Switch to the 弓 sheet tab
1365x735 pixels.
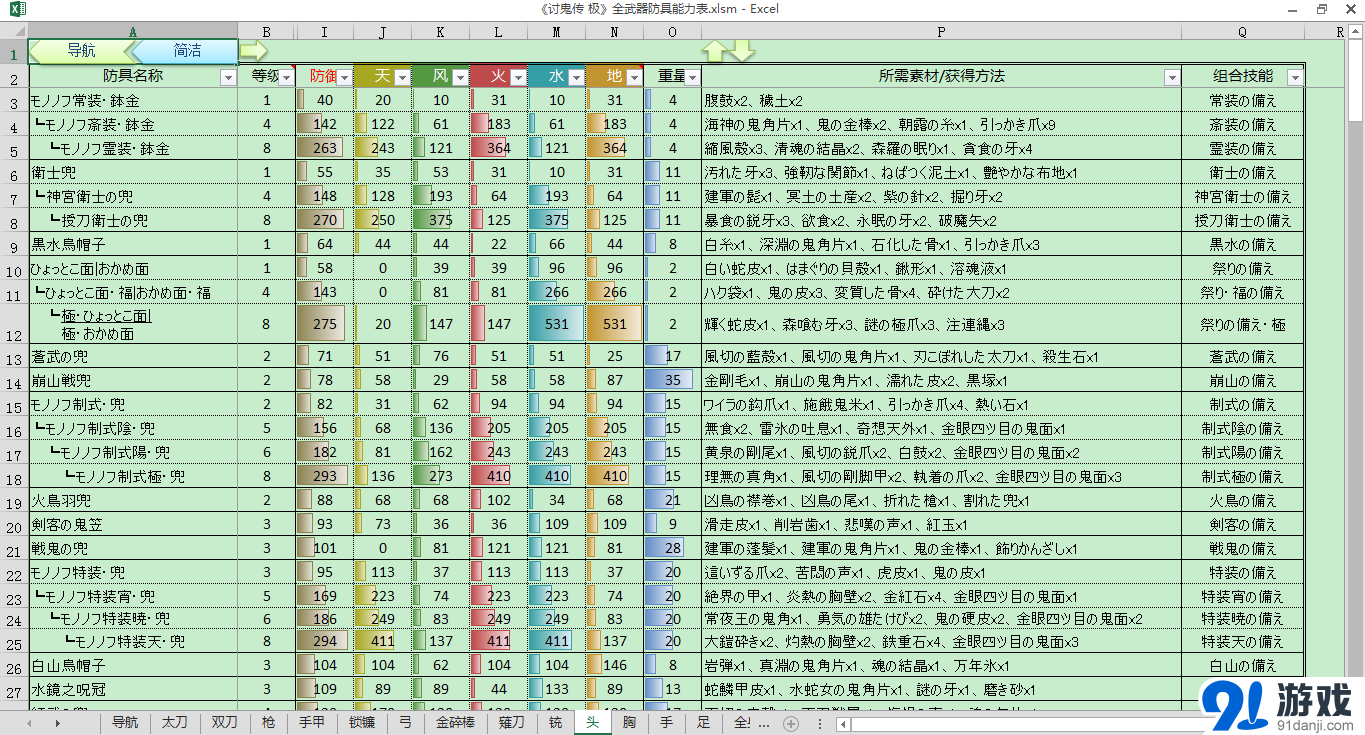(x=405, y=722)
